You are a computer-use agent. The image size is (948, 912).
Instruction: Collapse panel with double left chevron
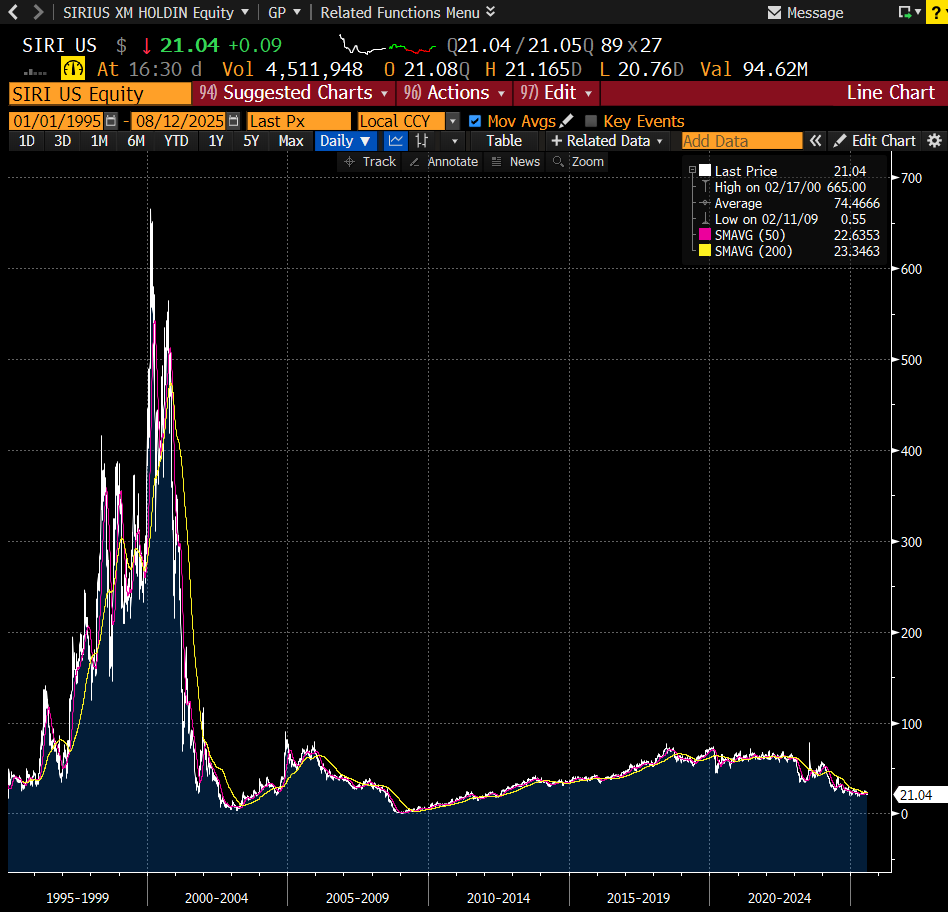tap(816, 141)
